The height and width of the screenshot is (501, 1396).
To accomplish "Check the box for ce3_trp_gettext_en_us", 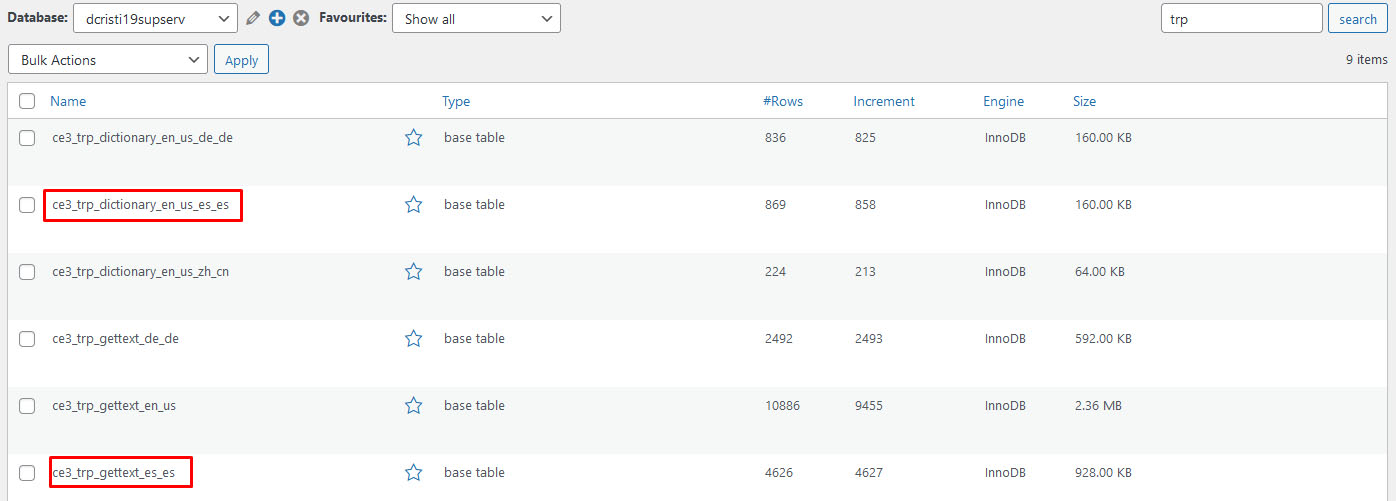I will 27,406.
